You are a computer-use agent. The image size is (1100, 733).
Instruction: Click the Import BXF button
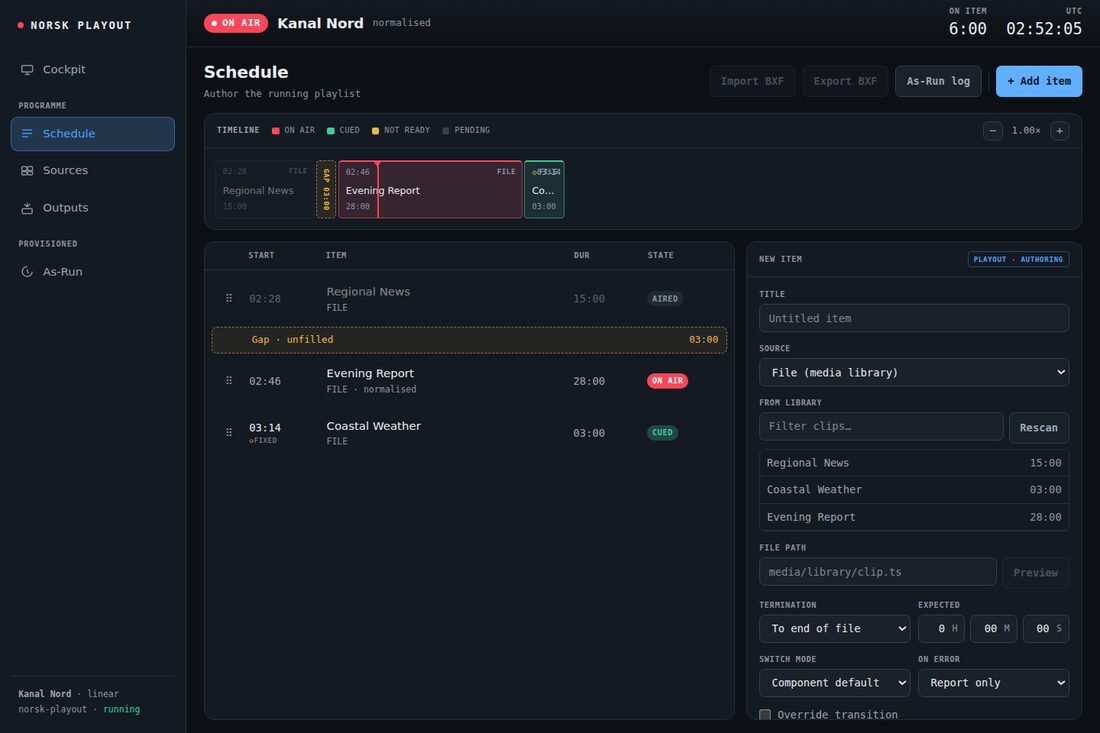752,81
